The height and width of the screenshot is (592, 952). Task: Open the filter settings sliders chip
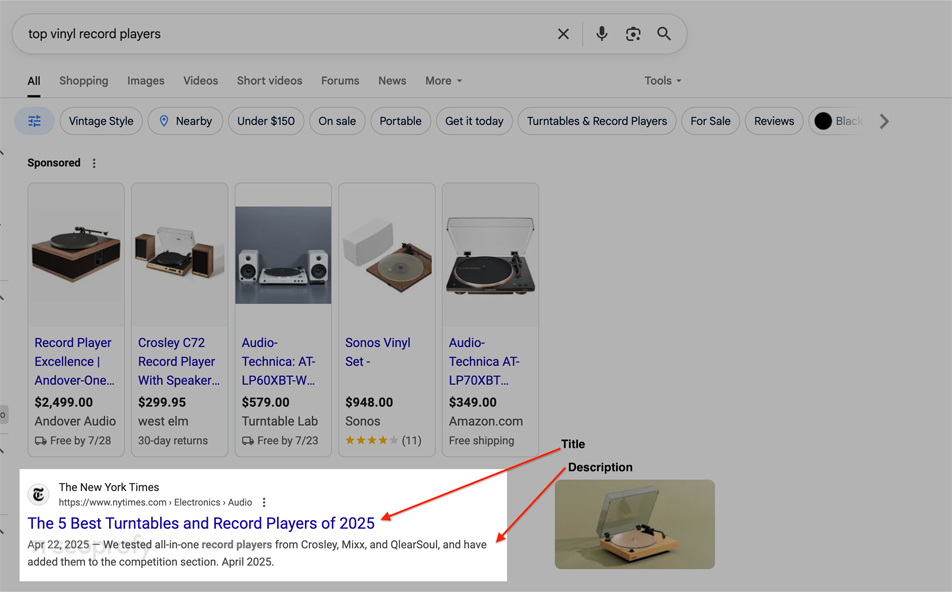(35, 121)
